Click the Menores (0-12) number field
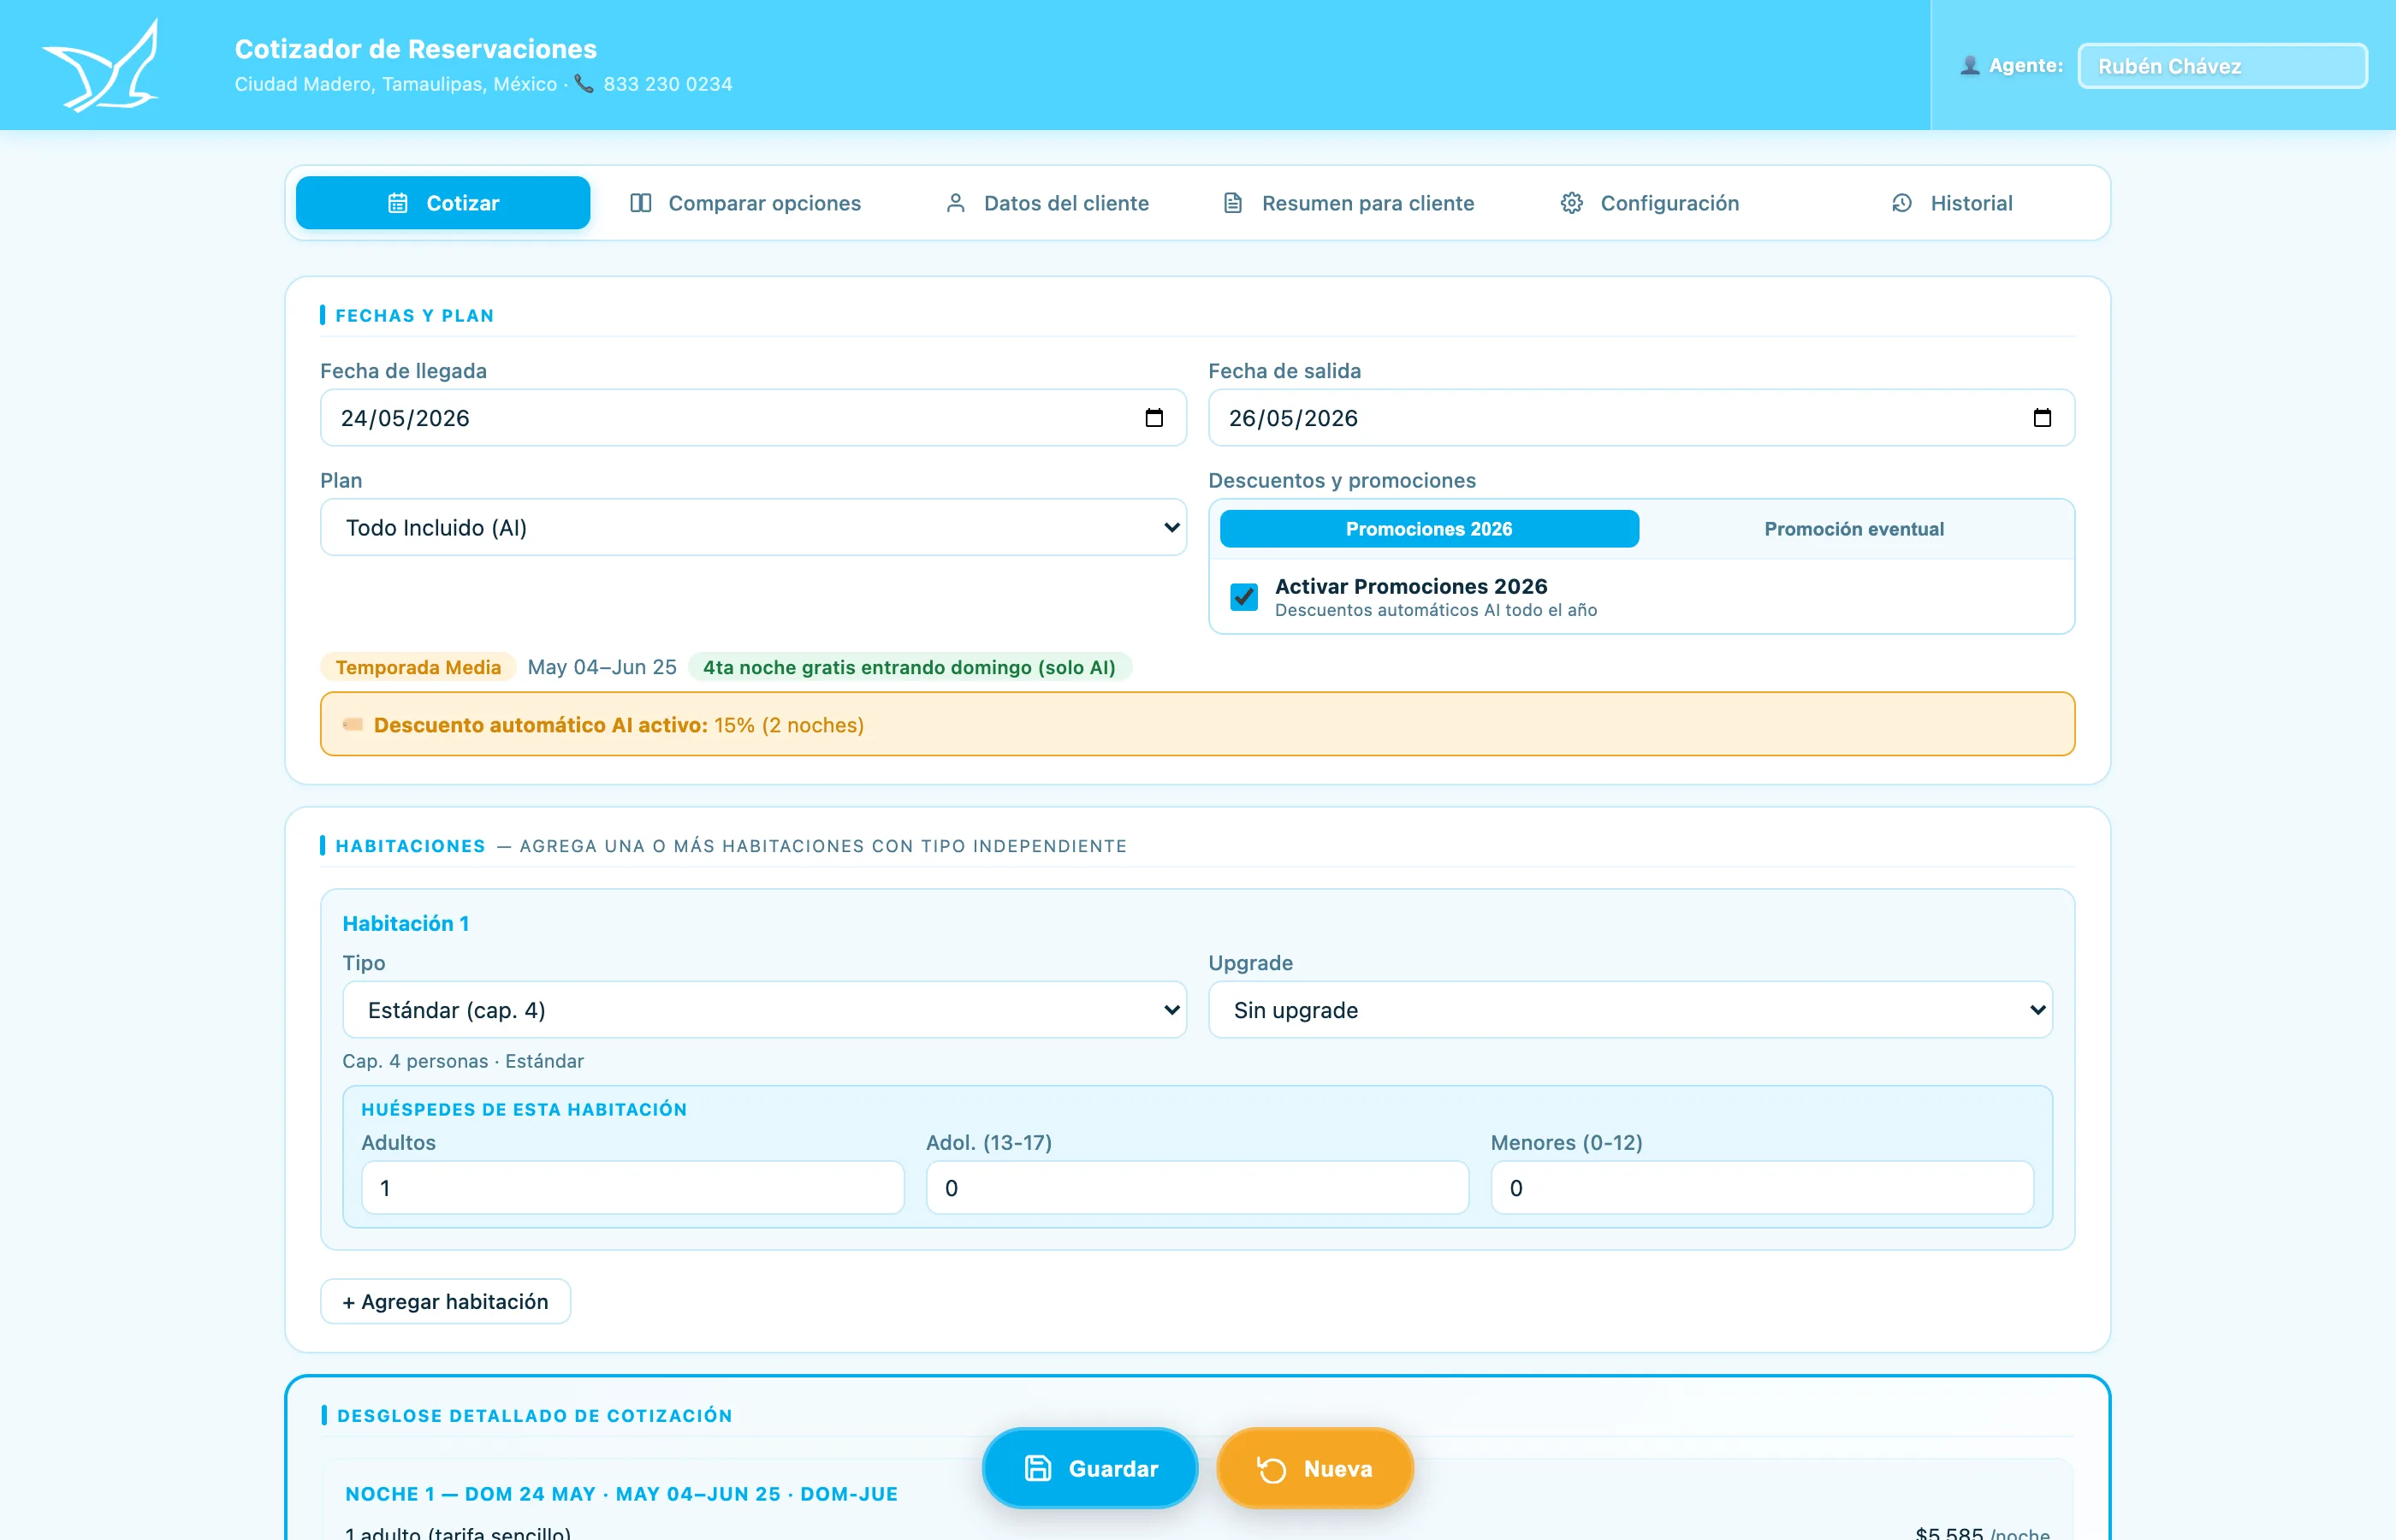Screen dimensions: 2396x1540 (x=1762, y=1188)
